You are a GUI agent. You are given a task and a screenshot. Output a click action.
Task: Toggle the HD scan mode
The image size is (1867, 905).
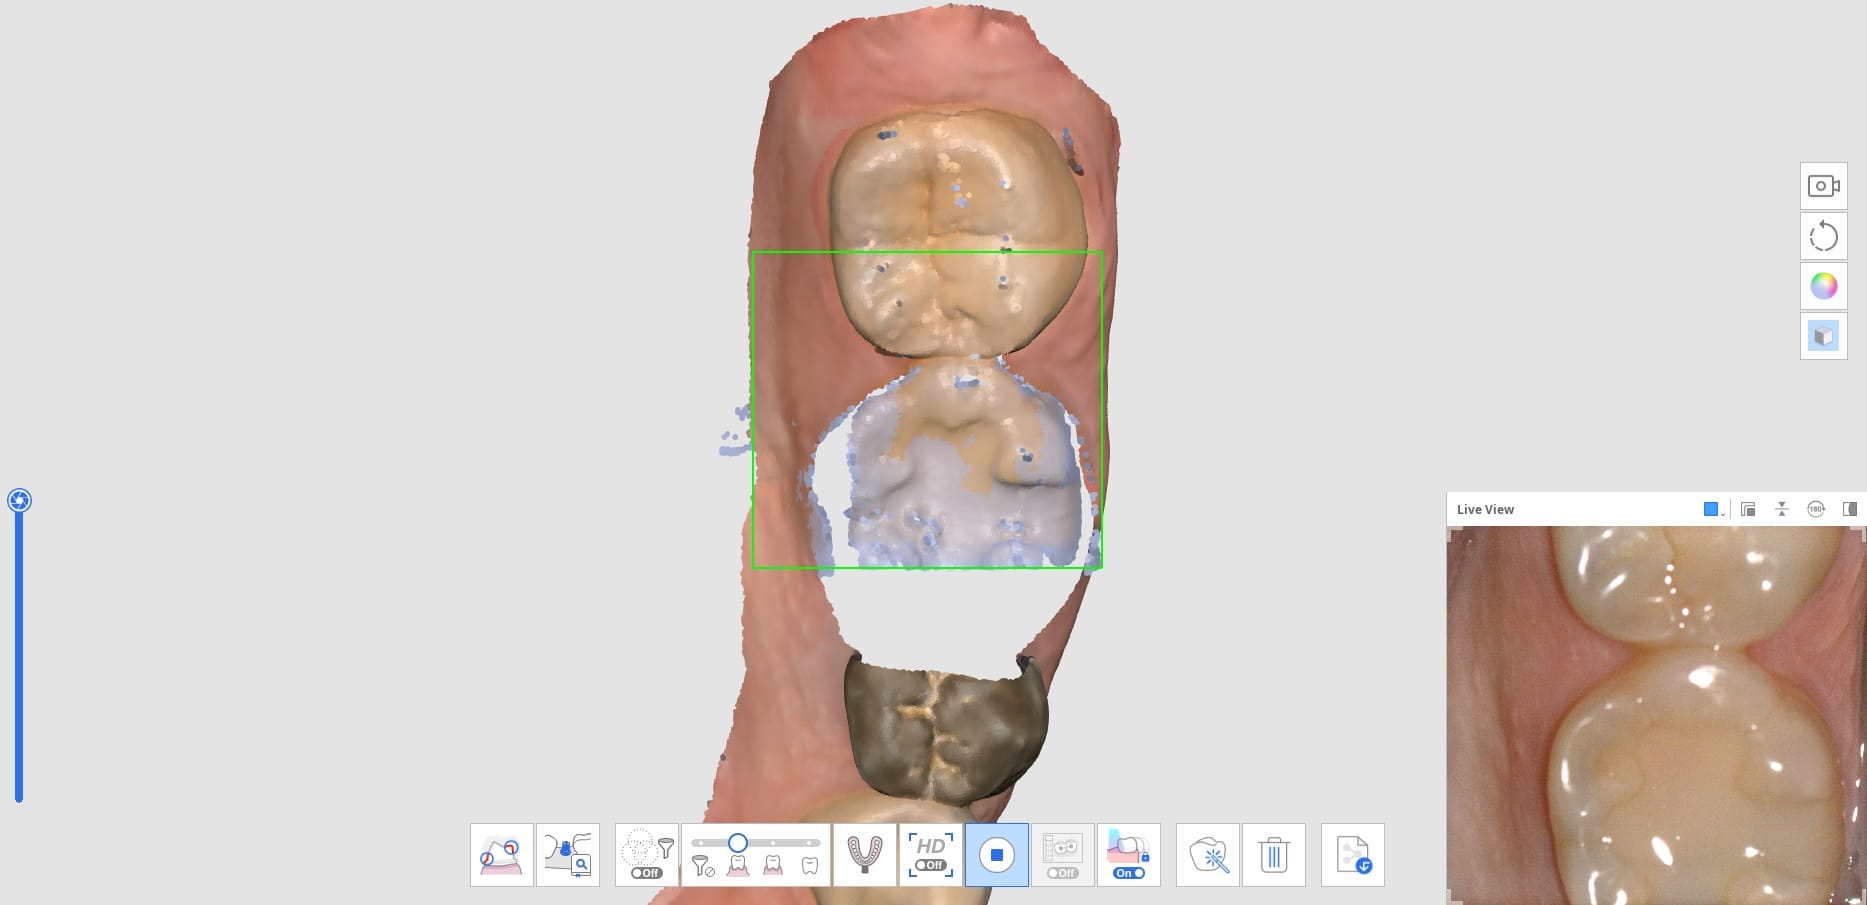pyautogui.click(x=930, y=855)
